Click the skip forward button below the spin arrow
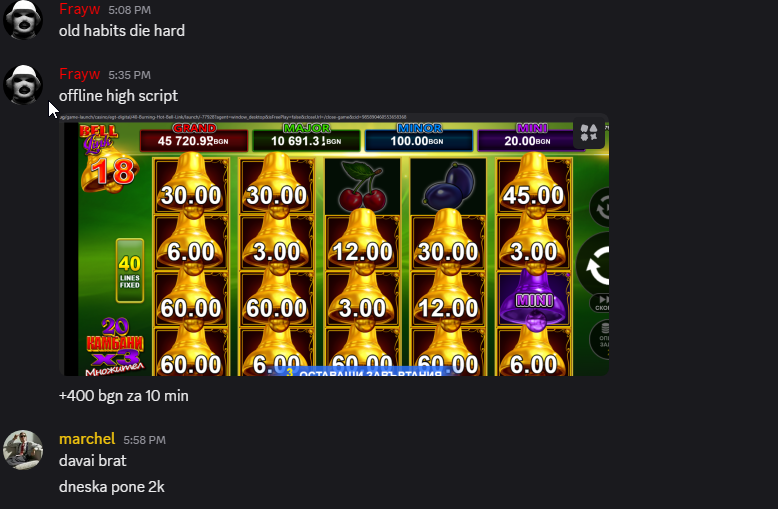 point(600,303)
